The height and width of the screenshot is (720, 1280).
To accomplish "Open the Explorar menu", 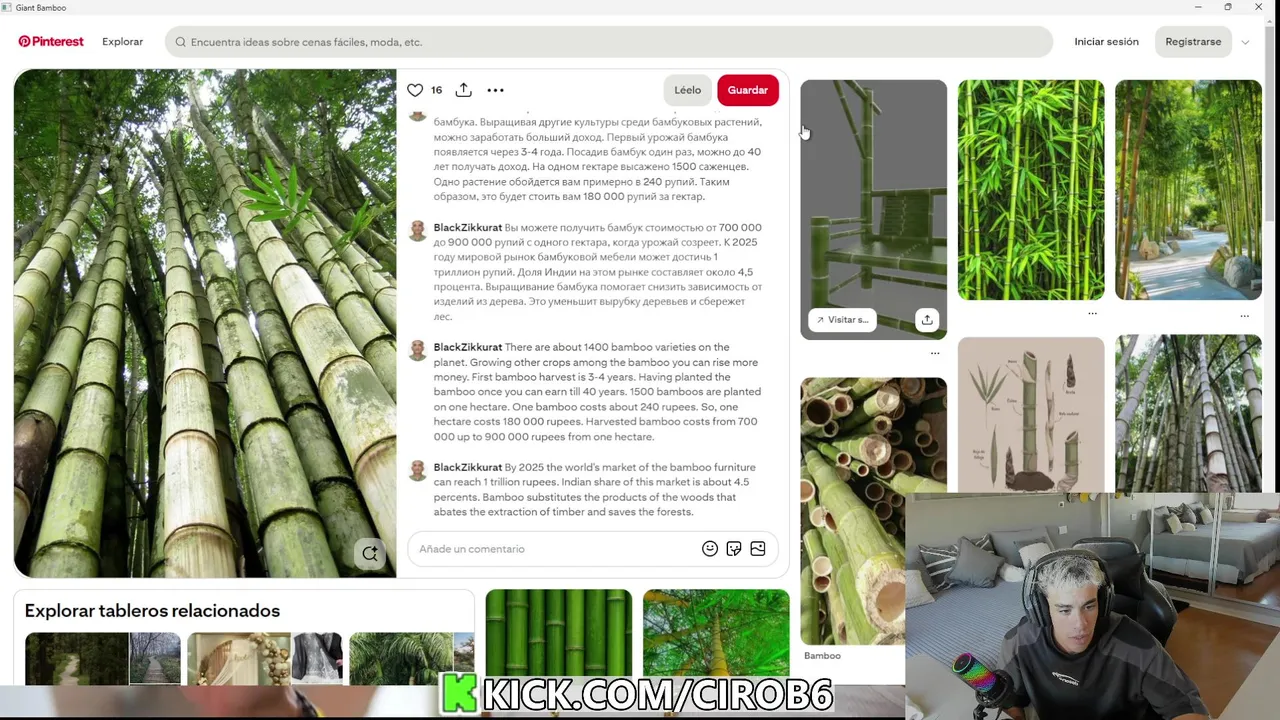I will 122,42.
